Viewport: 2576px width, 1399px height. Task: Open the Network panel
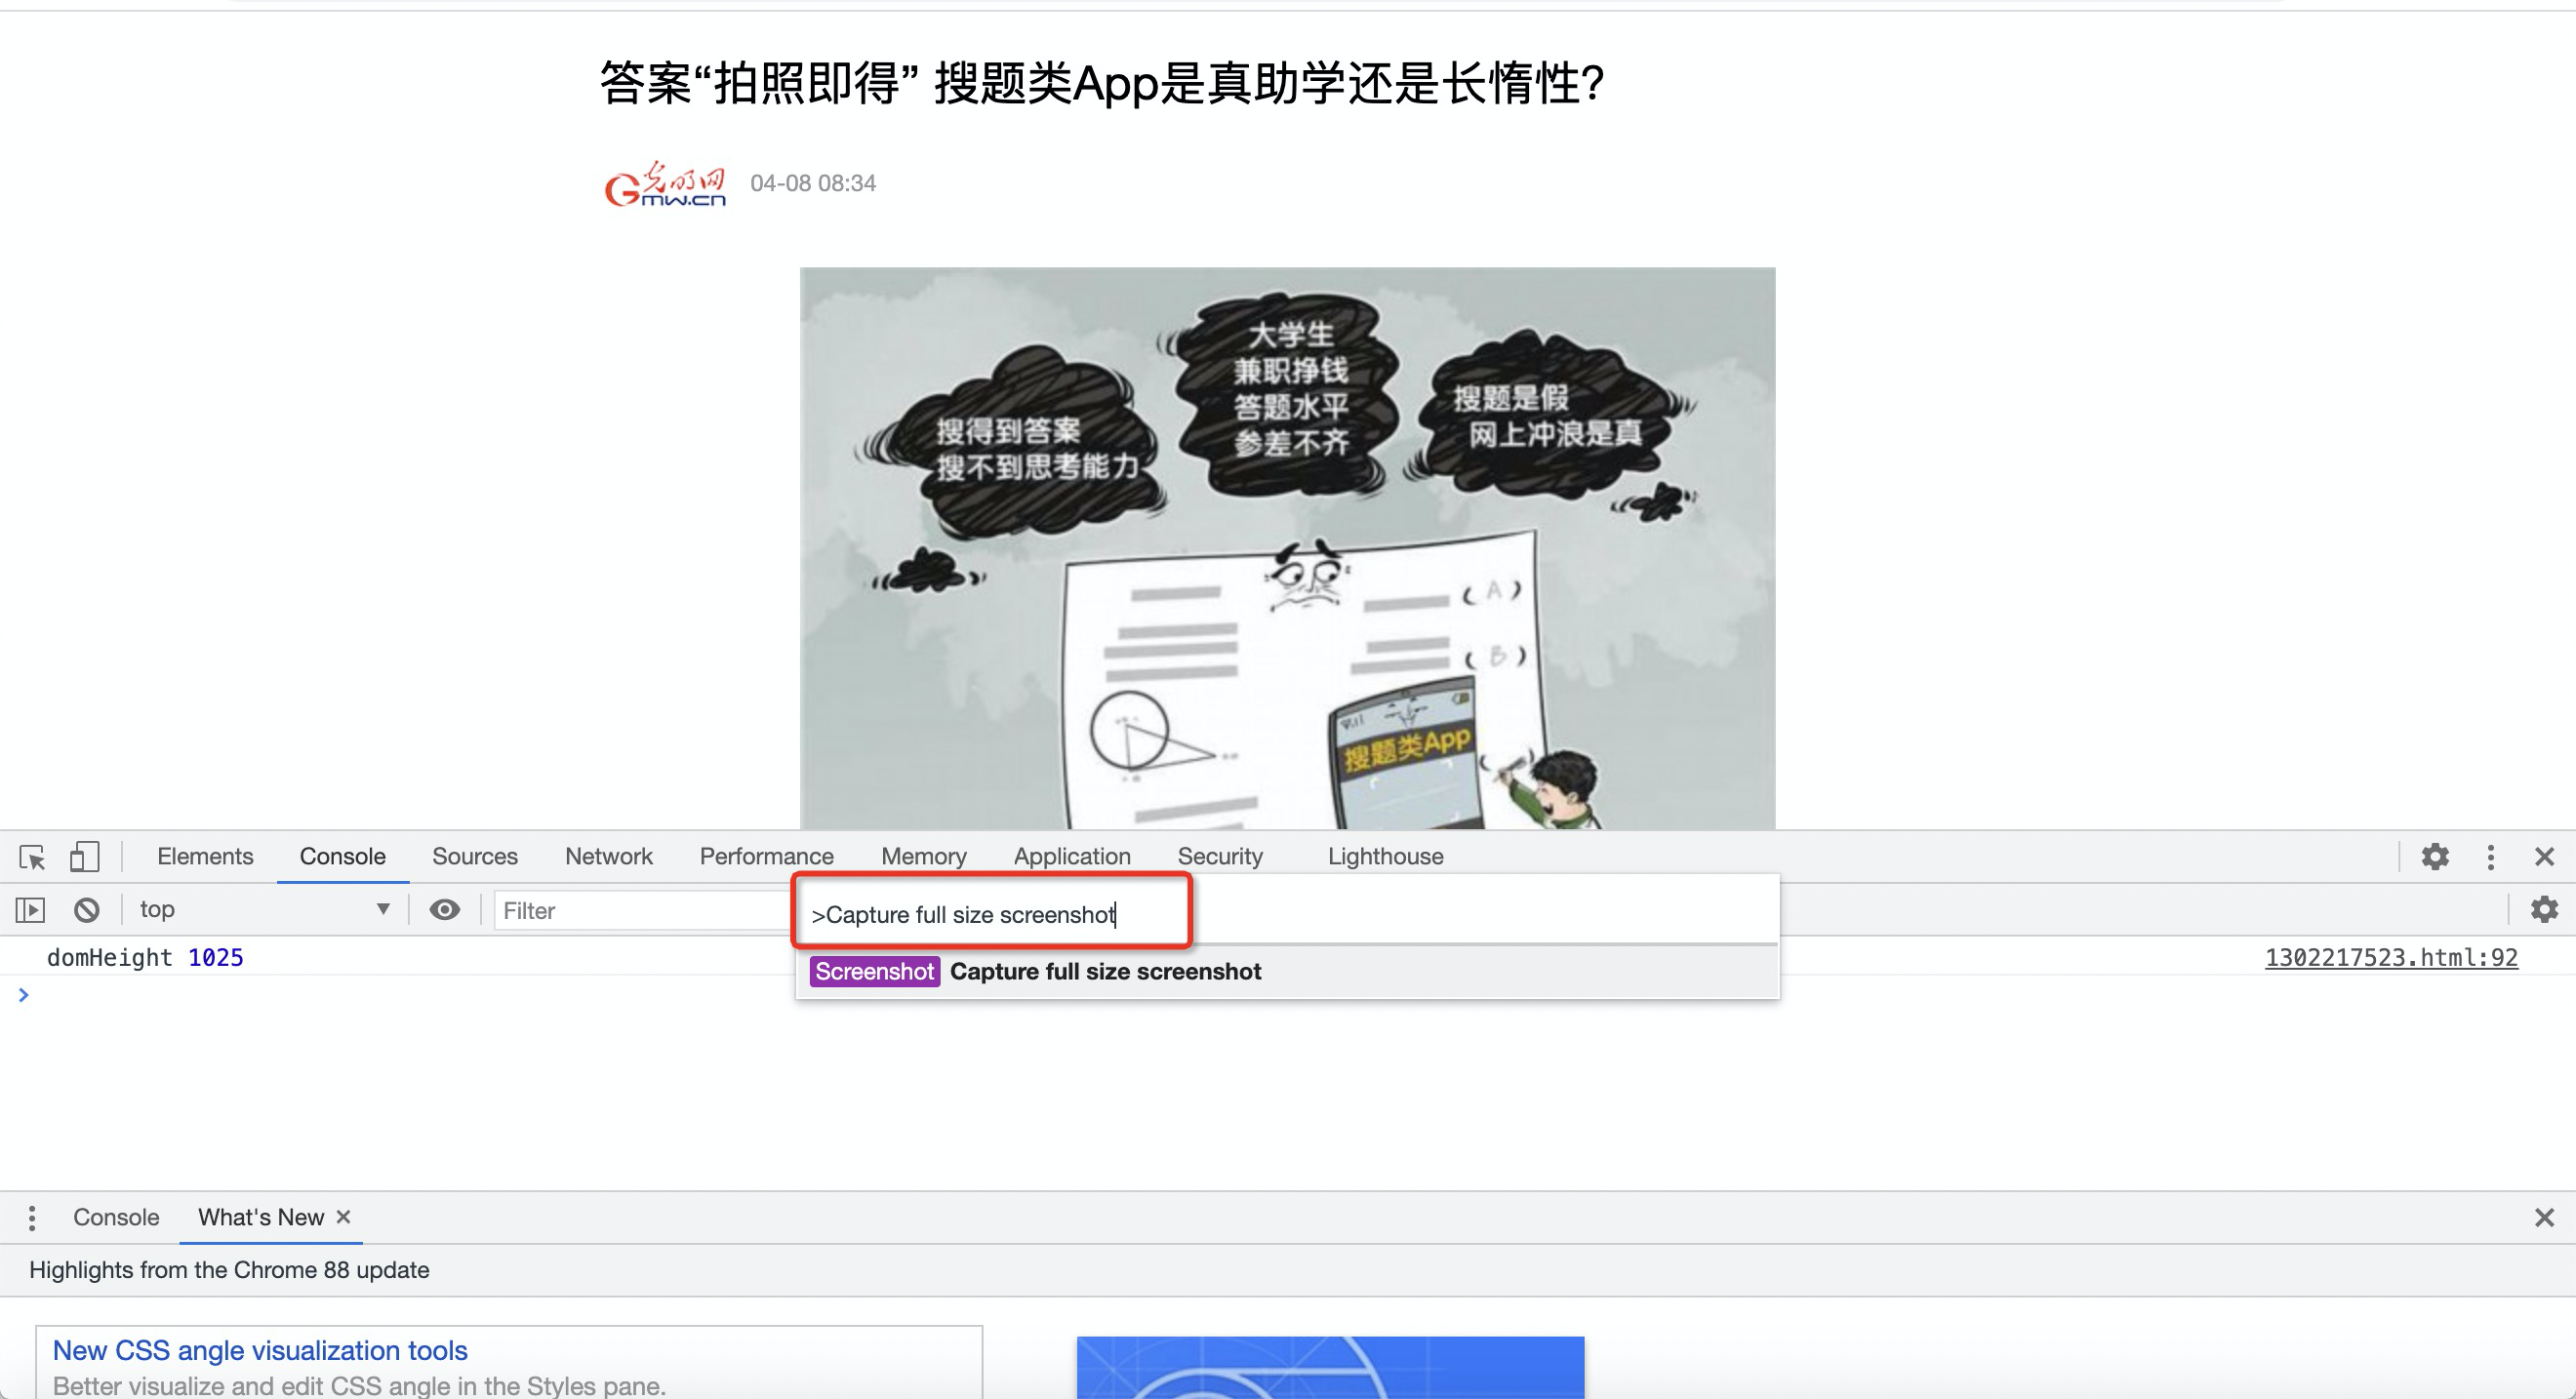608,857
